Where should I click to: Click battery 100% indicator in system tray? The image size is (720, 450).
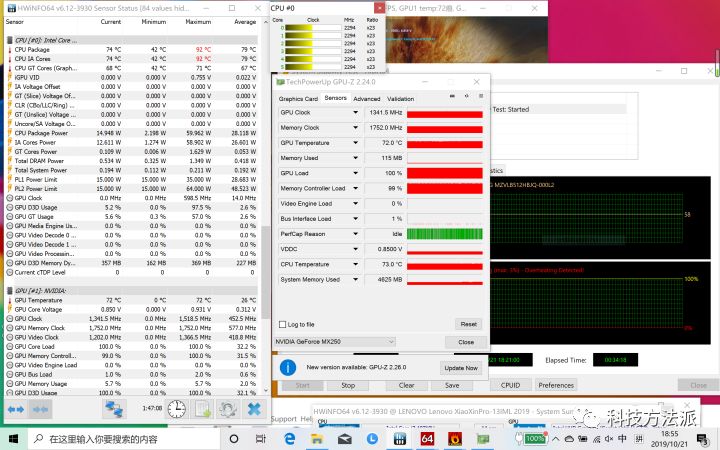click(534, 439)
